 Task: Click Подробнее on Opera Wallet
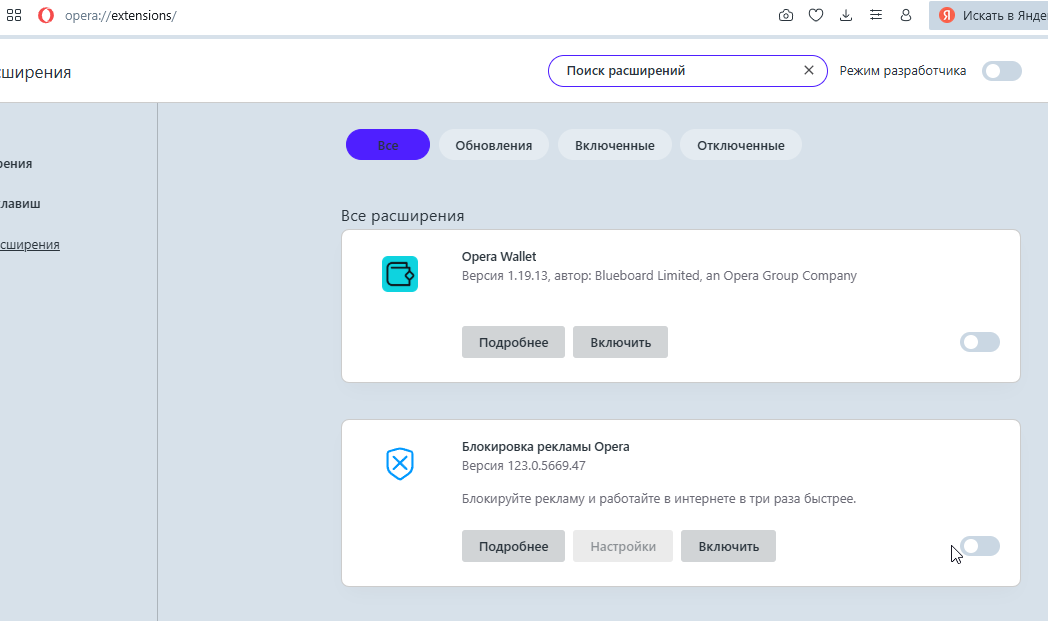[513, 342]
